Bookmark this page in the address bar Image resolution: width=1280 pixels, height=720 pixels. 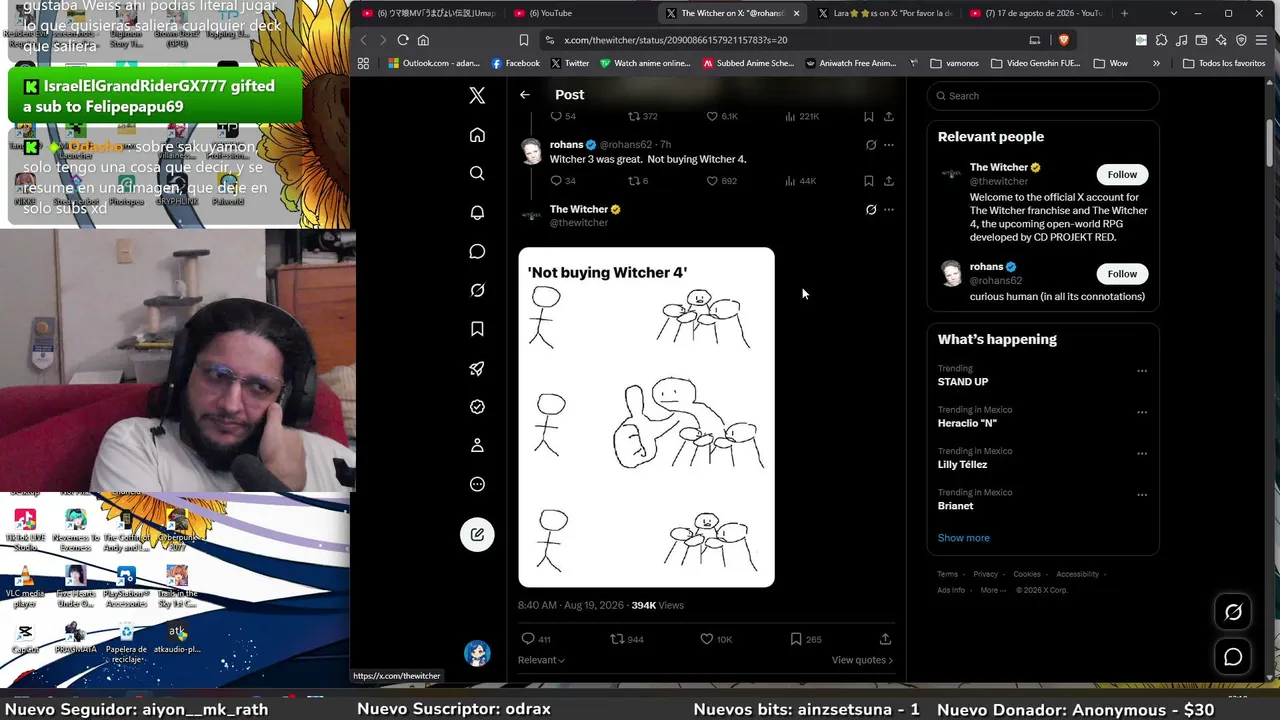click(x=523, y=40)
